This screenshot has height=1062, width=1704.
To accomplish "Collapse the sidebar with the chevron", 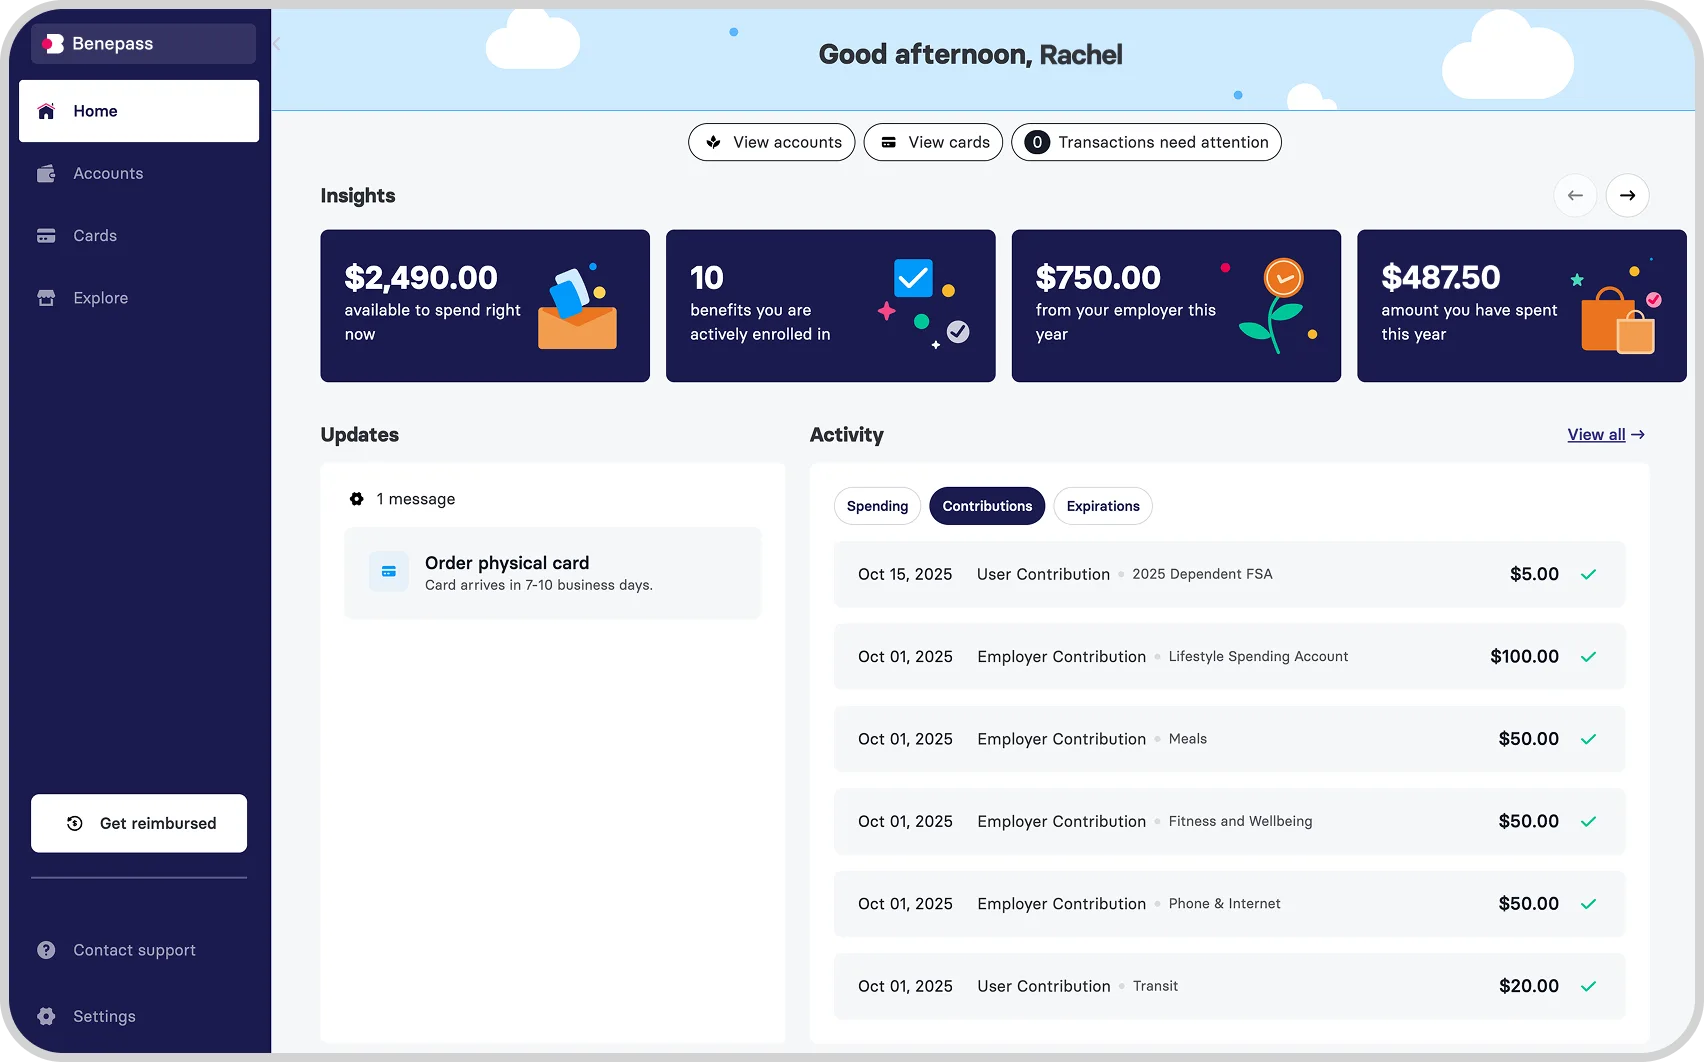I will (x=276, y=44).
